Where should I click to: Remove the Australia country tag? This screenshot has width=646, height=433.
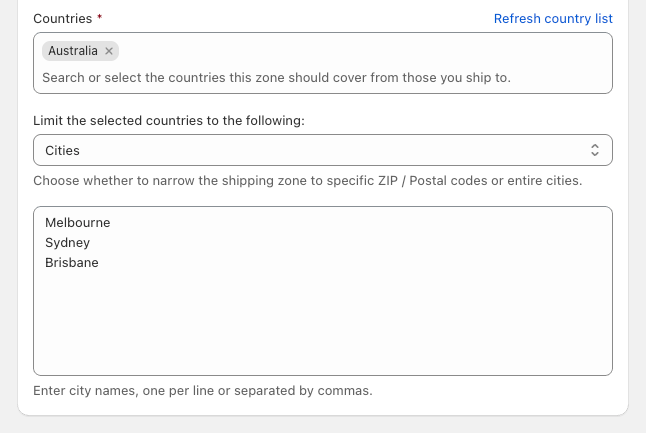click(x=110, y=51)
